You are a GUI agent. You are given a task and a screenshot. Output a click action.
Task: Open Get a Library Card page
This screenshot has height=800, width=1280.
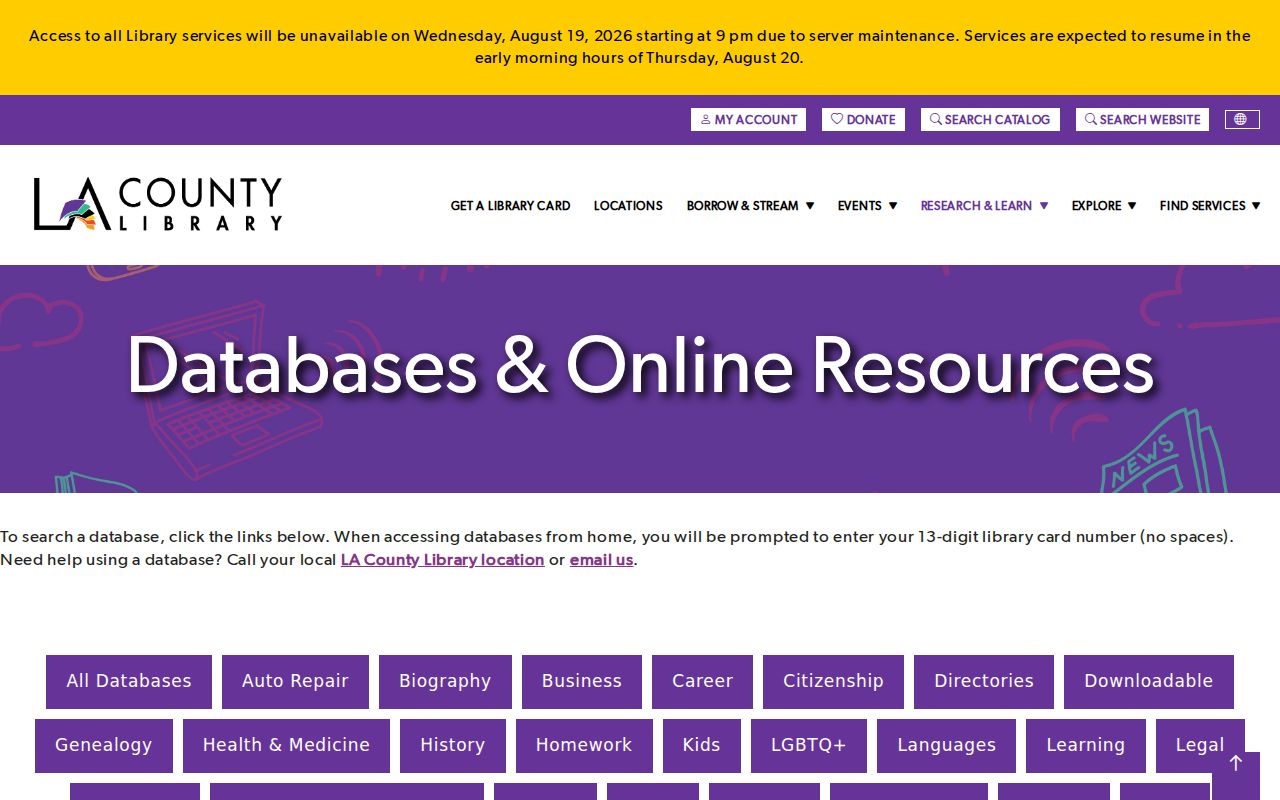pos(510,205)
